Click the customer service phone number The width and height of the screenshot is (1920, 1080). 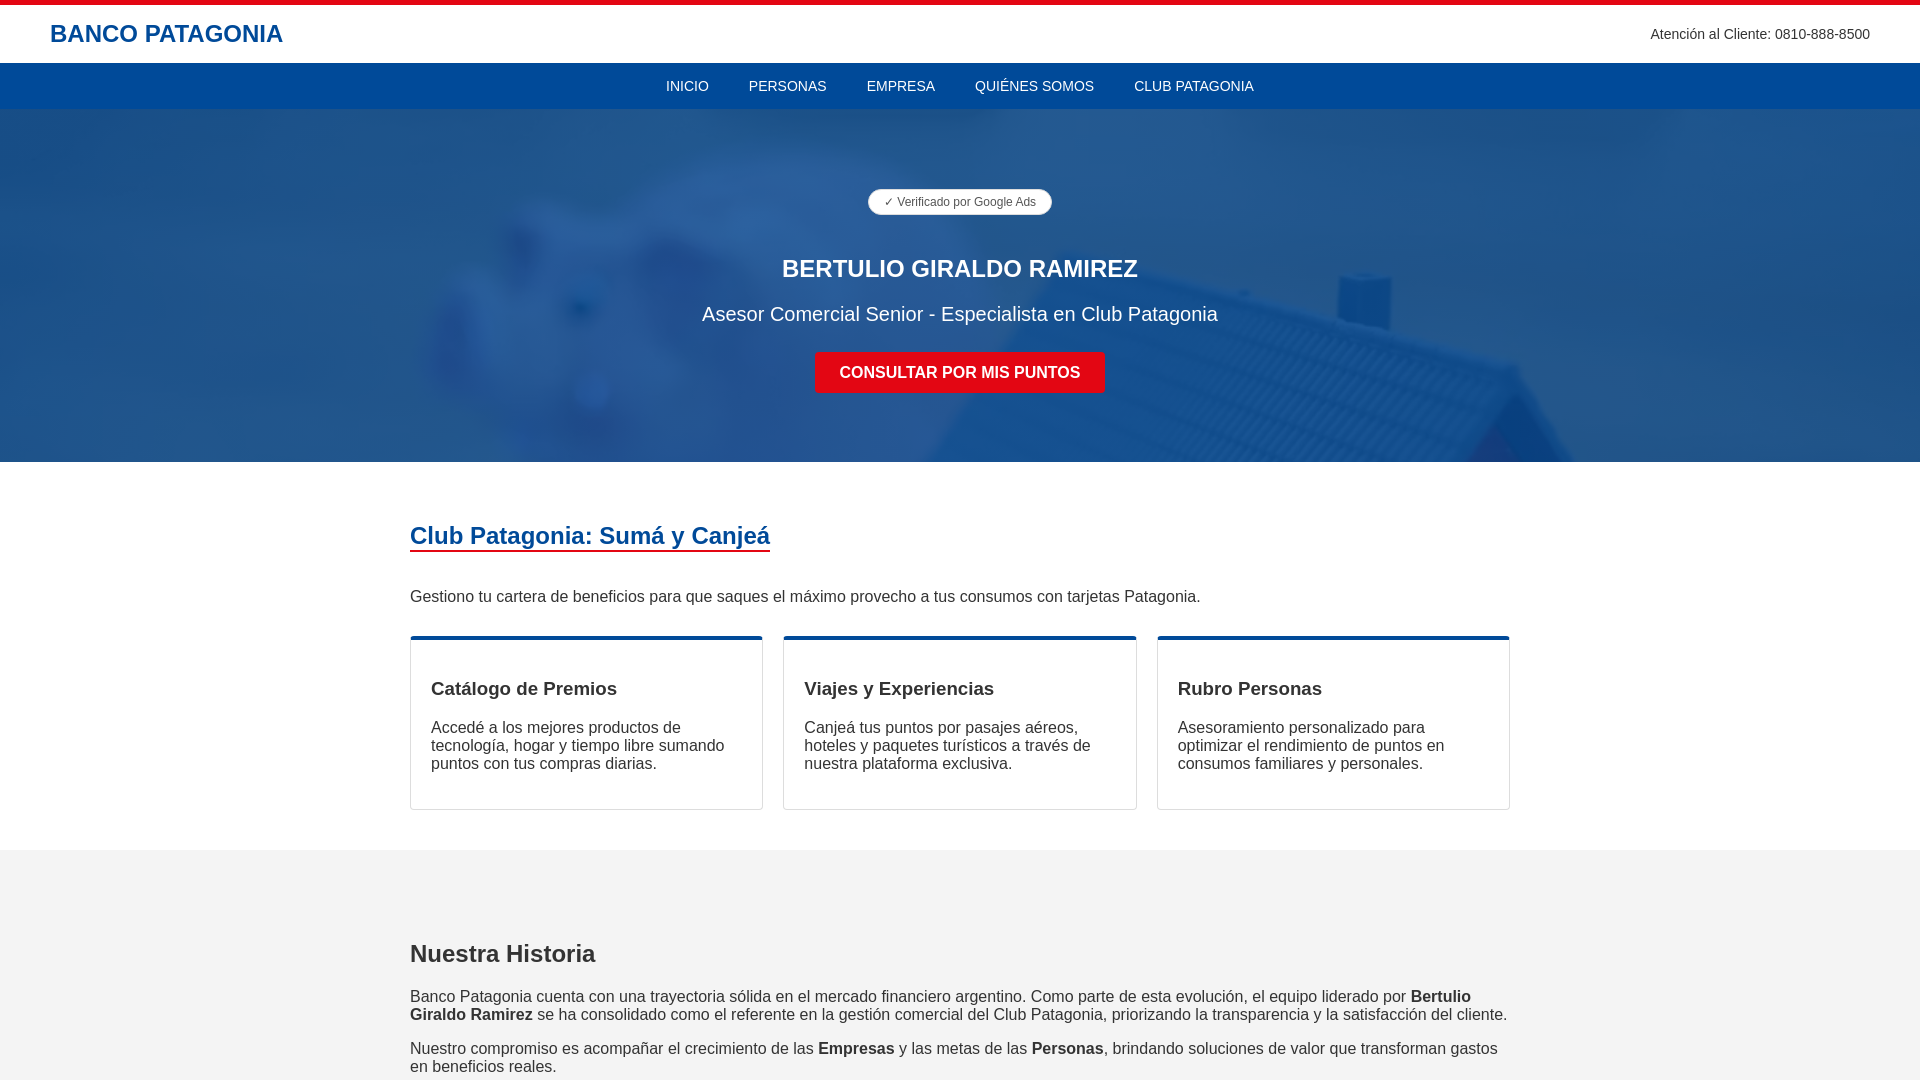coord(1821,34)
